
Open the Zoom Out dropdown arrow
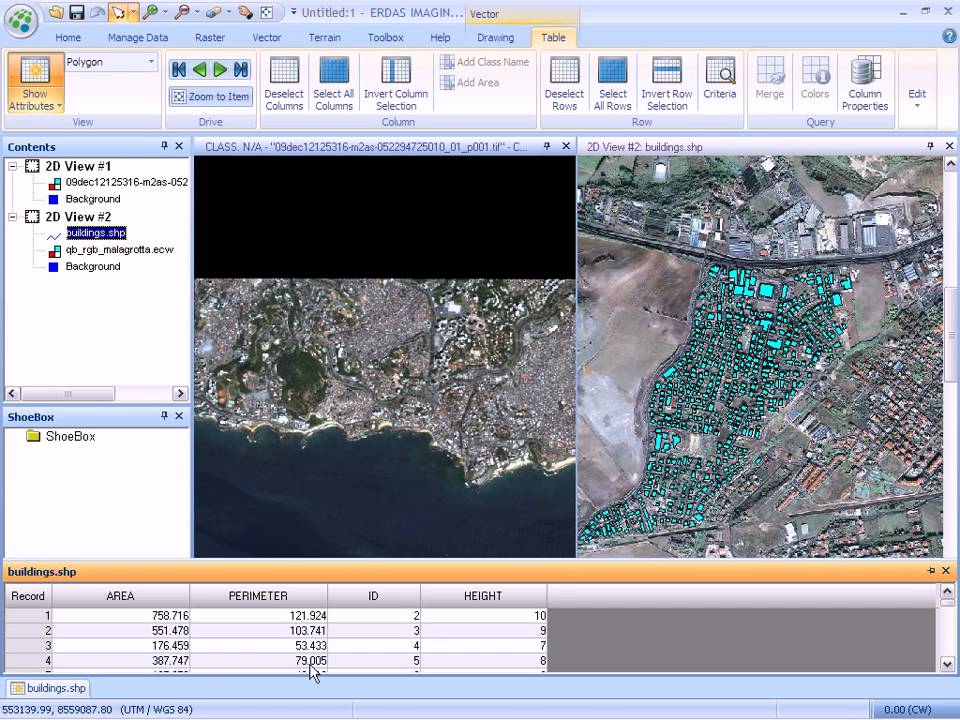pos(197,12)
